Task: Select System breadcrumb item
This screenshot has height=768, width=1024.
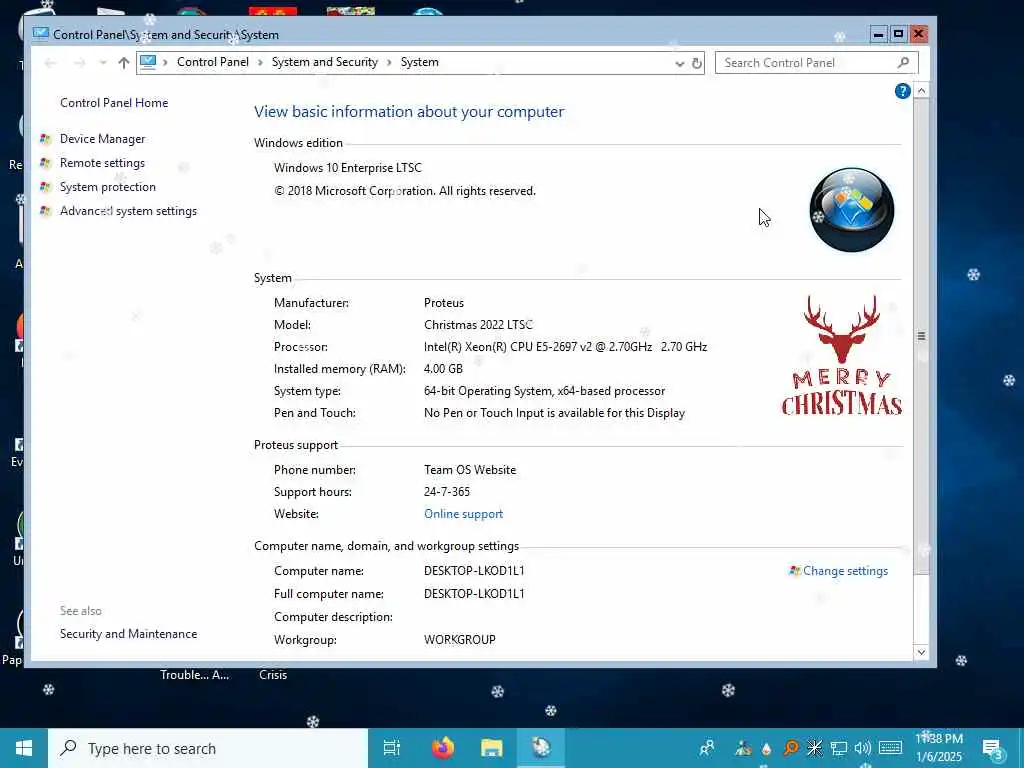Action: 419,62
